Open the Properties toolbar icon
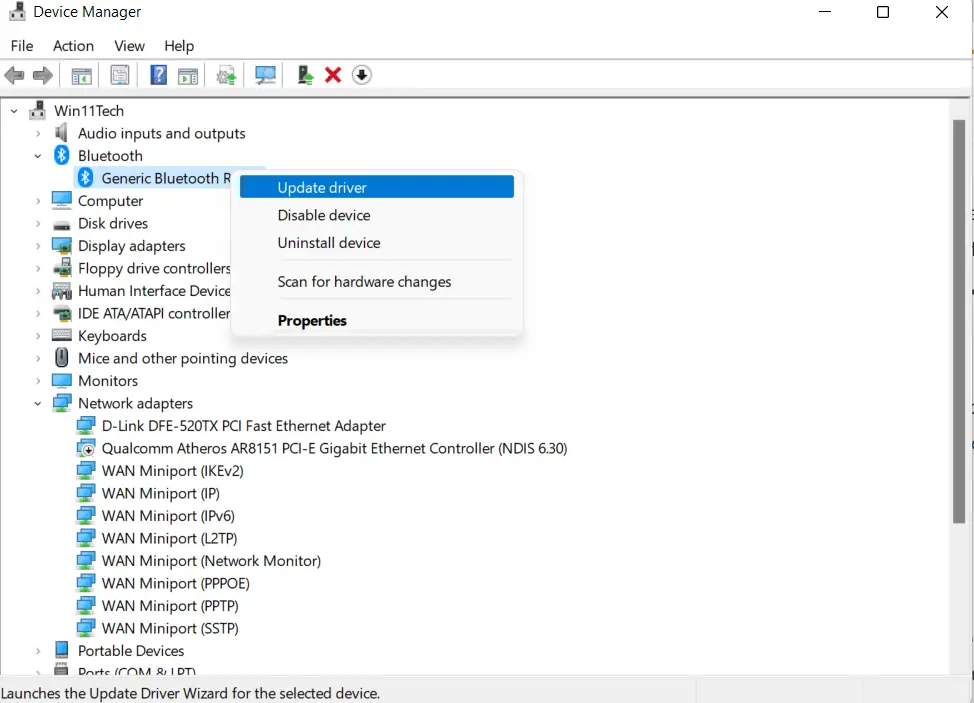This screenshot has height=703, width=974. pos(120,75)
